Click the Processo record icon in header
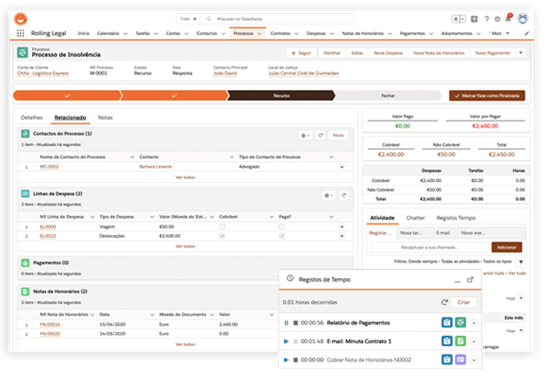This screenshot has width=550, height=383. point(22,53)
